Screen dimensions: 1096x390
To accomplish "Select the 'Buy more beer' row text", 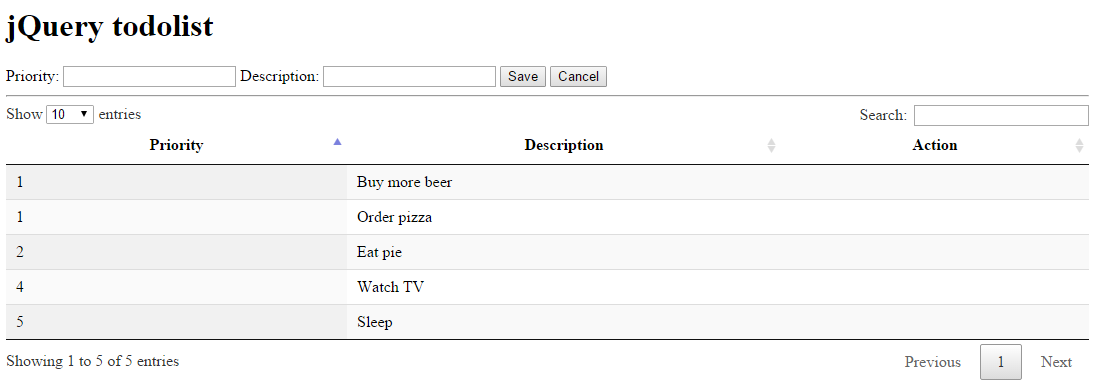I will point(404,182).
